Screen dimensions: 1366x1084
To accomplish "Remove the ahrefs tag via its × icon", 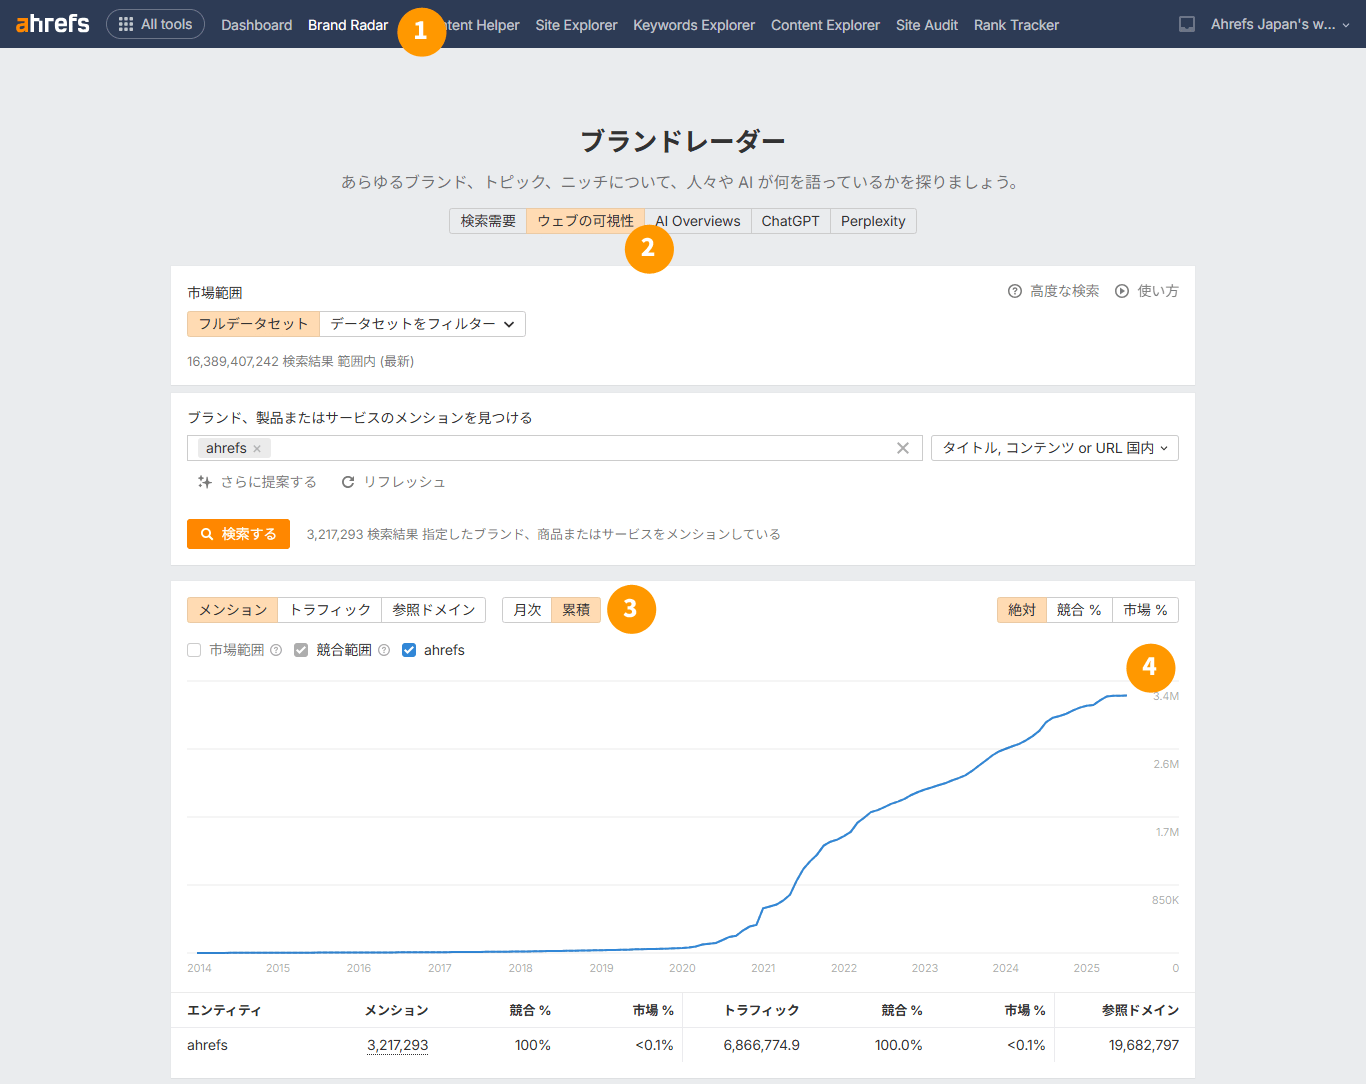I will (257, 448).
